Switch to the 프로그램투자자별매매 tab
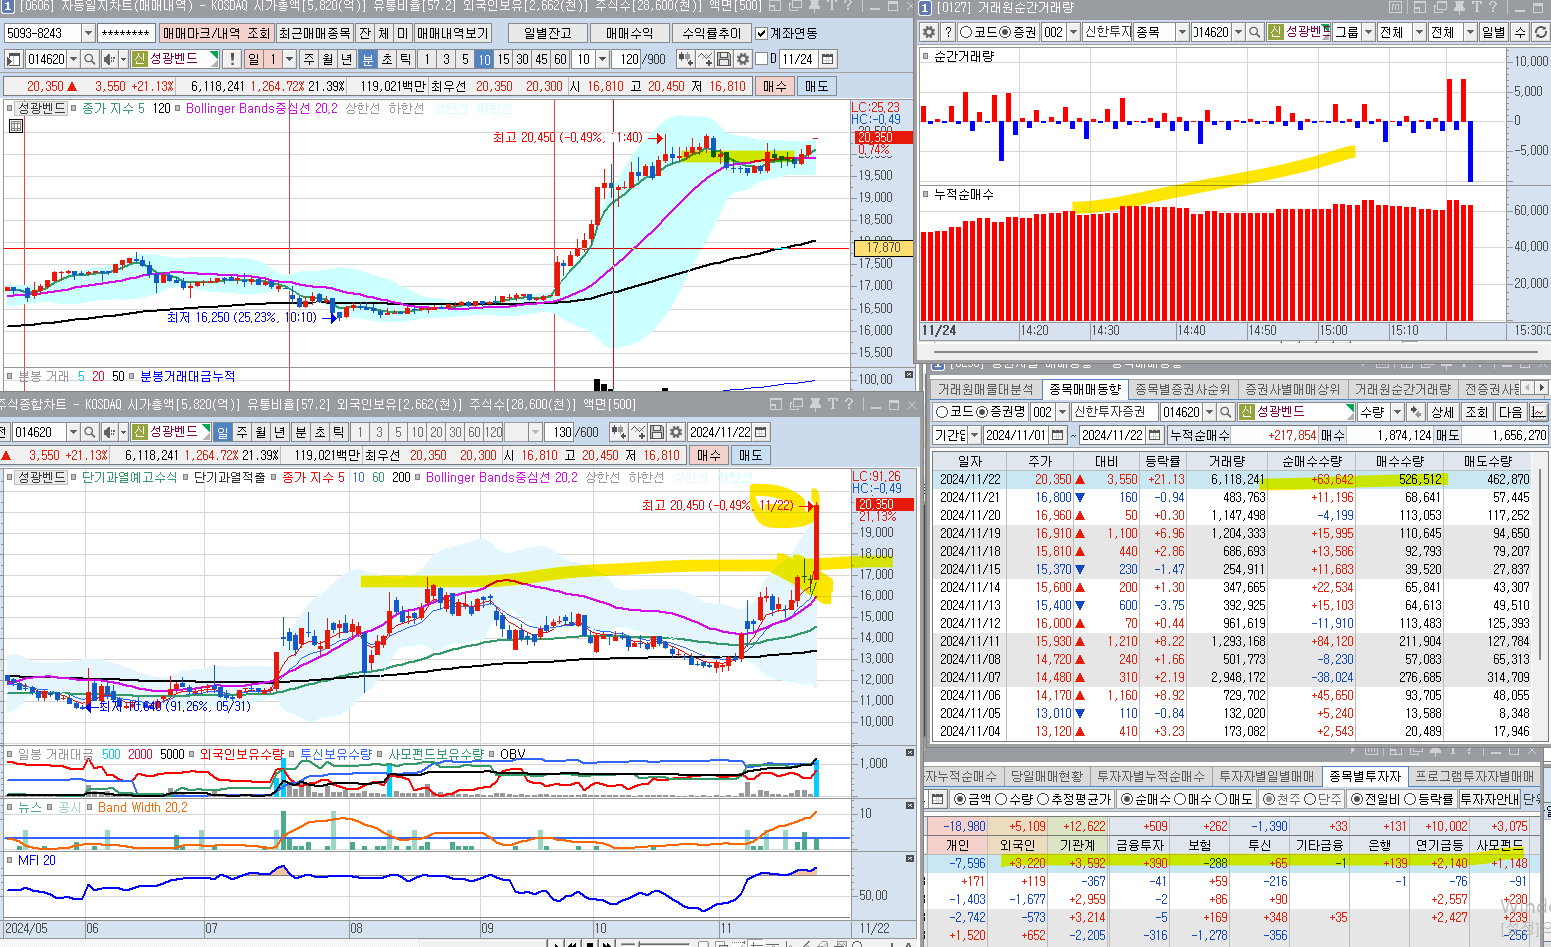This screenshot has width=1551, height=947. [1473, 776]
